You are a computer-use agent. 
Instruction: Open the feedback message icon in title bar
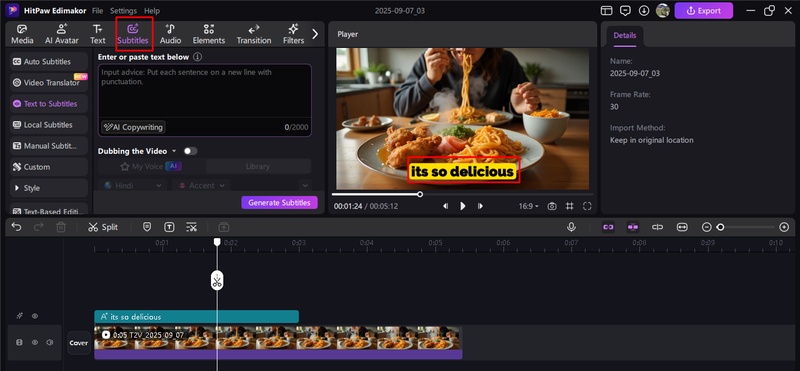(x=625, y=11)
